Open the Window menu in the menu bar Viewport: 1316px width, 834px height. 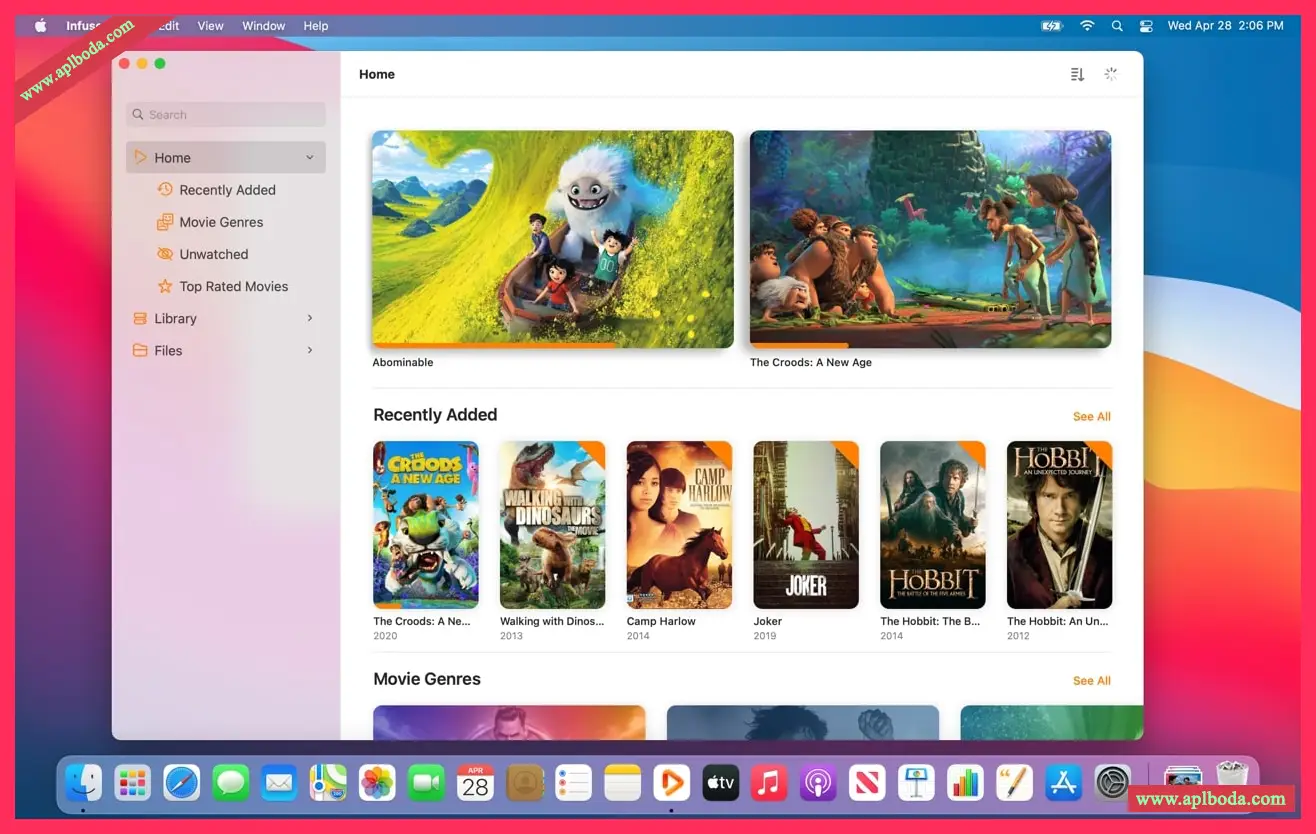(x=264, y=26)
